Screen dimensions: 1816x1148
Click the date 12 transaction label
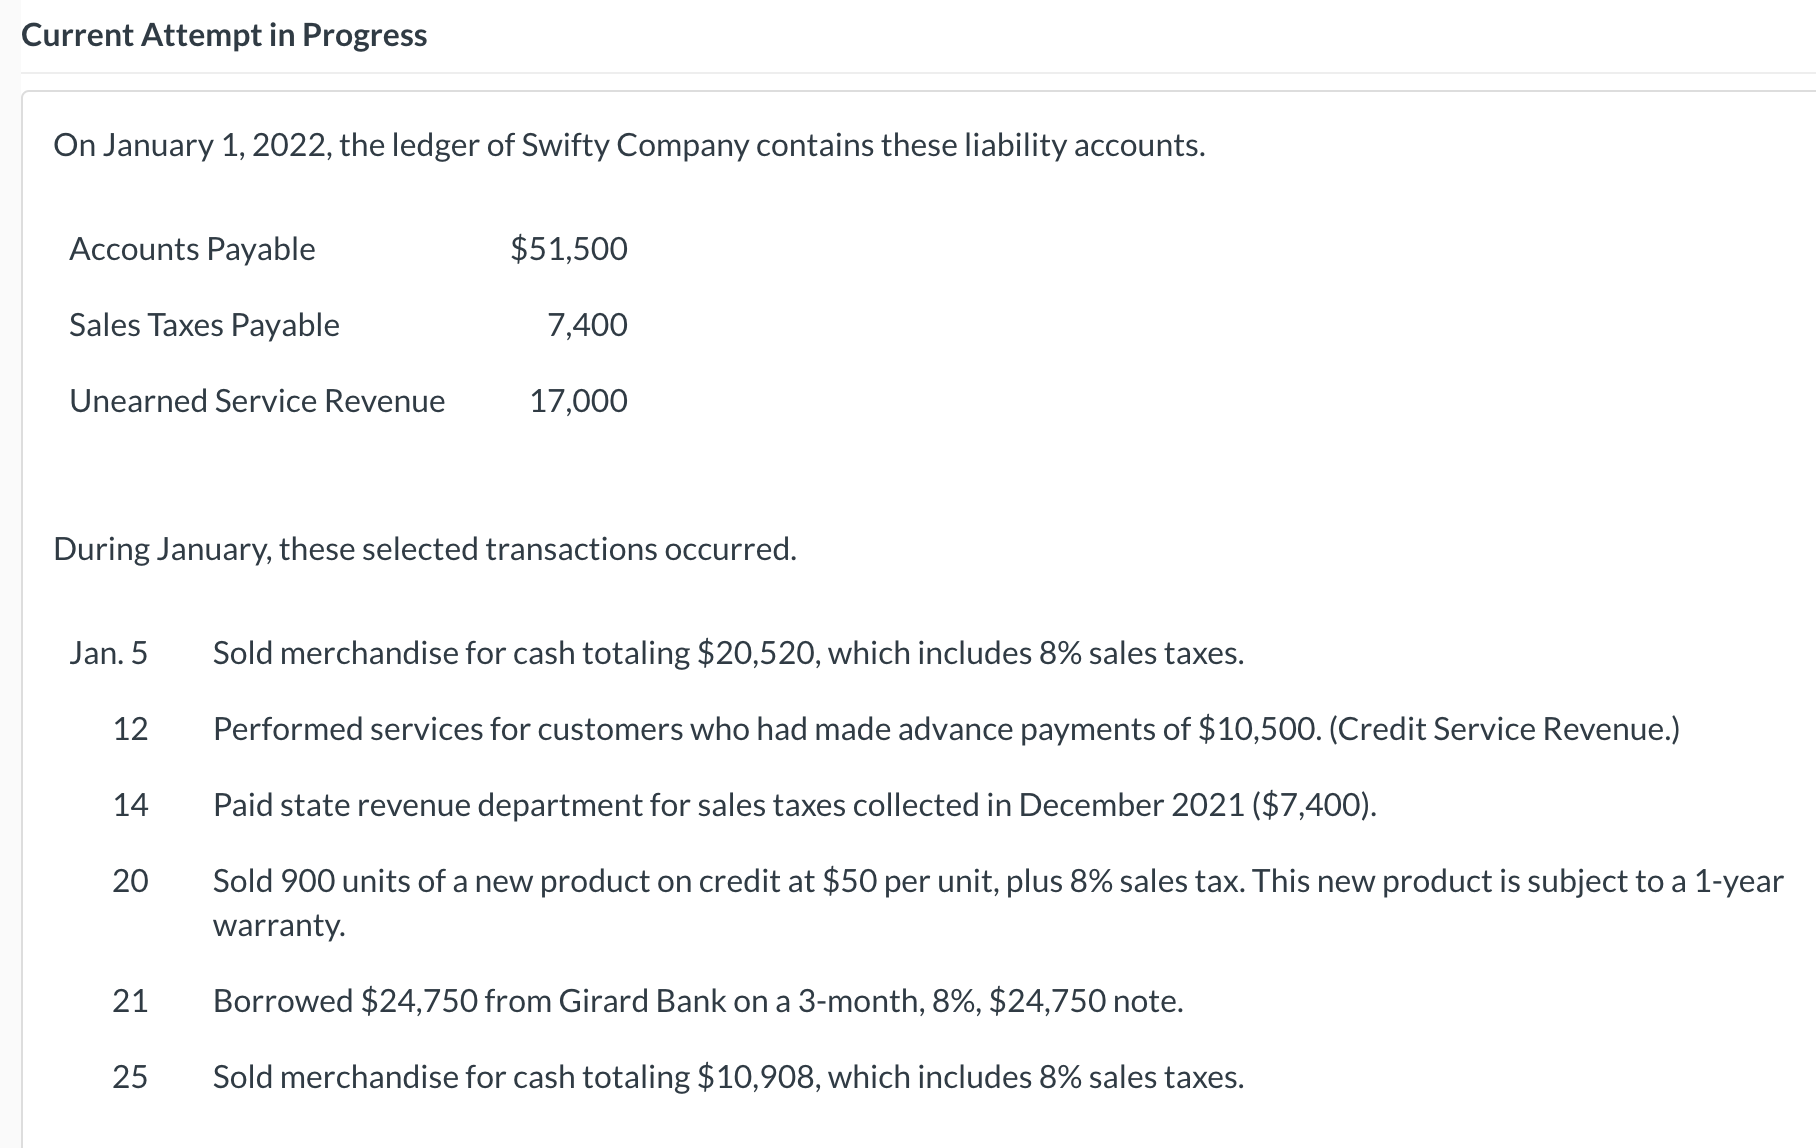click(130, 729)
